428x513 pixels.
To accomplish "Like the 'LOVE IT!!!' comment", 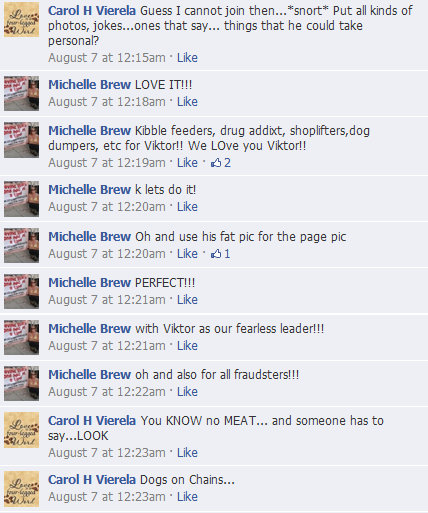I will (x=187, y=102).
